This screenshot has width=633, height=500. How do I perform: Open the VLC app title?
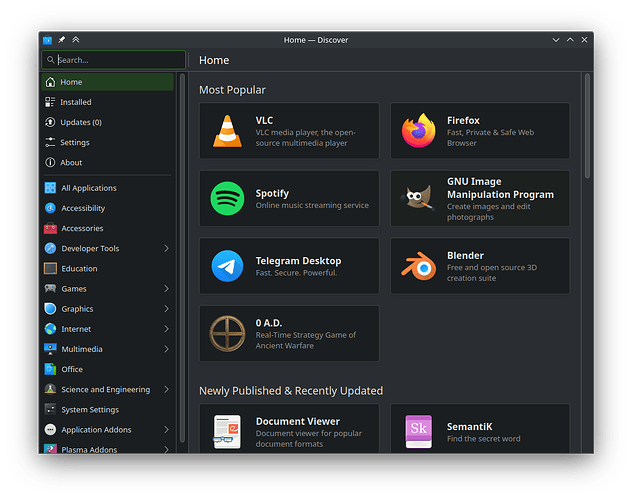[264, 121]
